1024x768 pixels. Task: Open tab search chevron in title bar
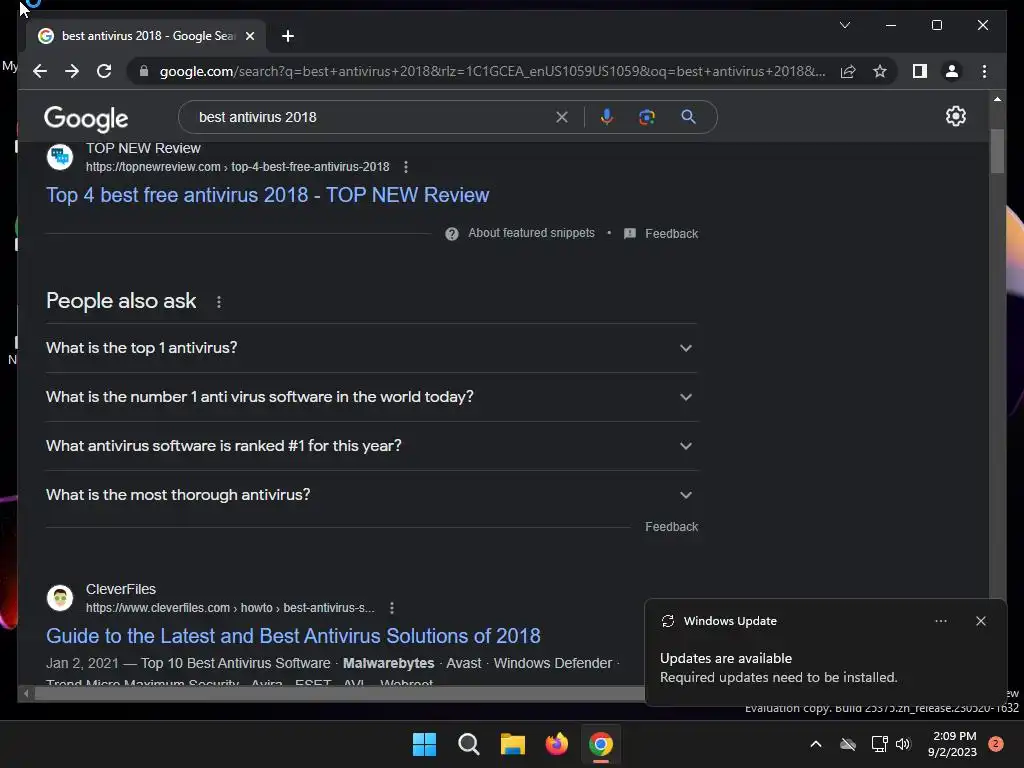(844, 25)
